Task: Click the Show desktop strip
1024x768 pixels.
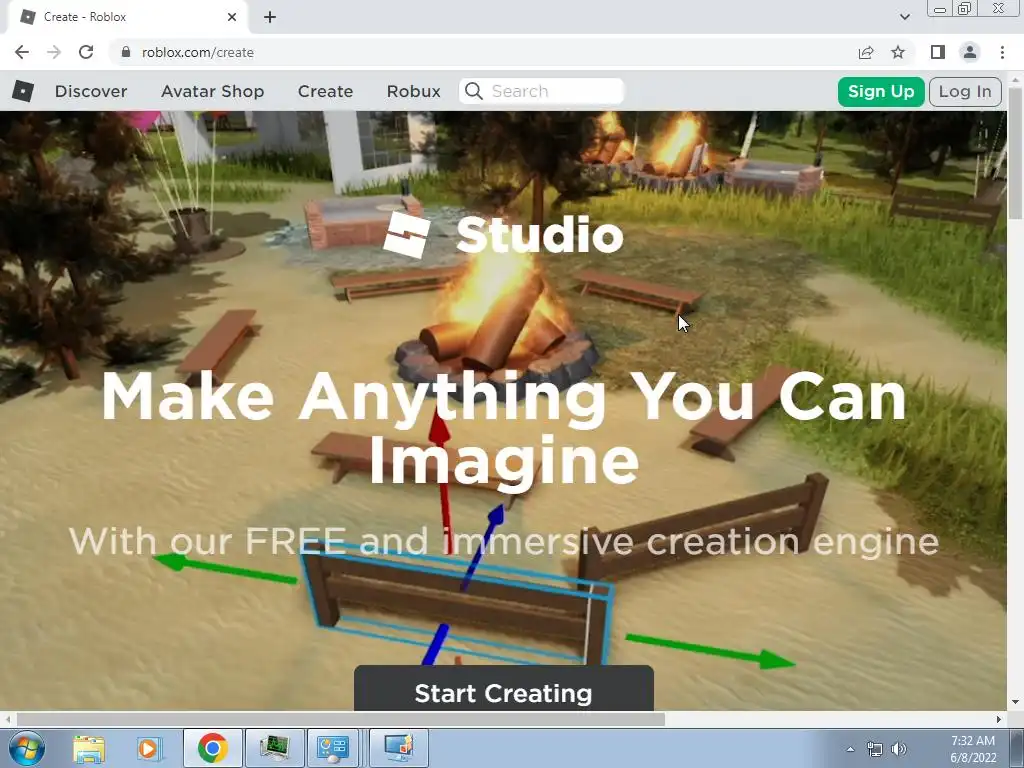Action: point(1017,748)
